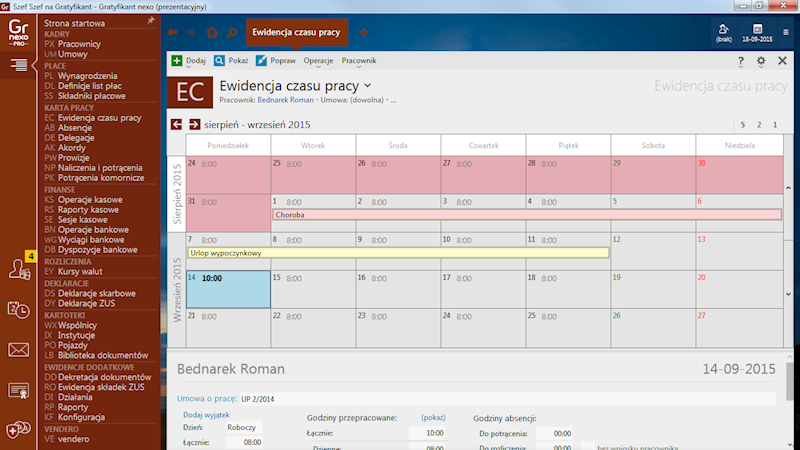Select the pink Choroba absence bar
Image resolution: width=800 pixels, height=450 pixels.
click(526, 214)
